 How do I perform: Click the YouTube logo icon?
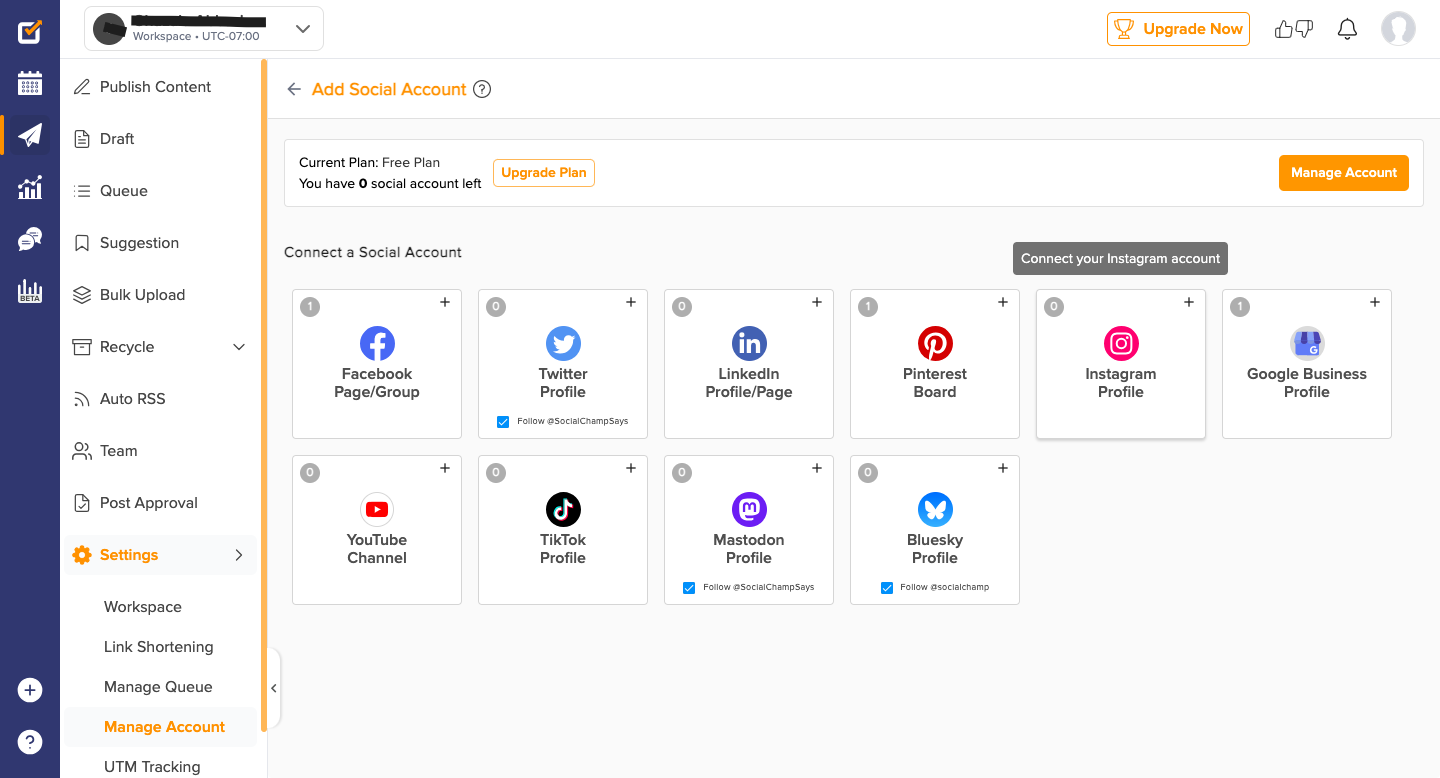[377, 510]
